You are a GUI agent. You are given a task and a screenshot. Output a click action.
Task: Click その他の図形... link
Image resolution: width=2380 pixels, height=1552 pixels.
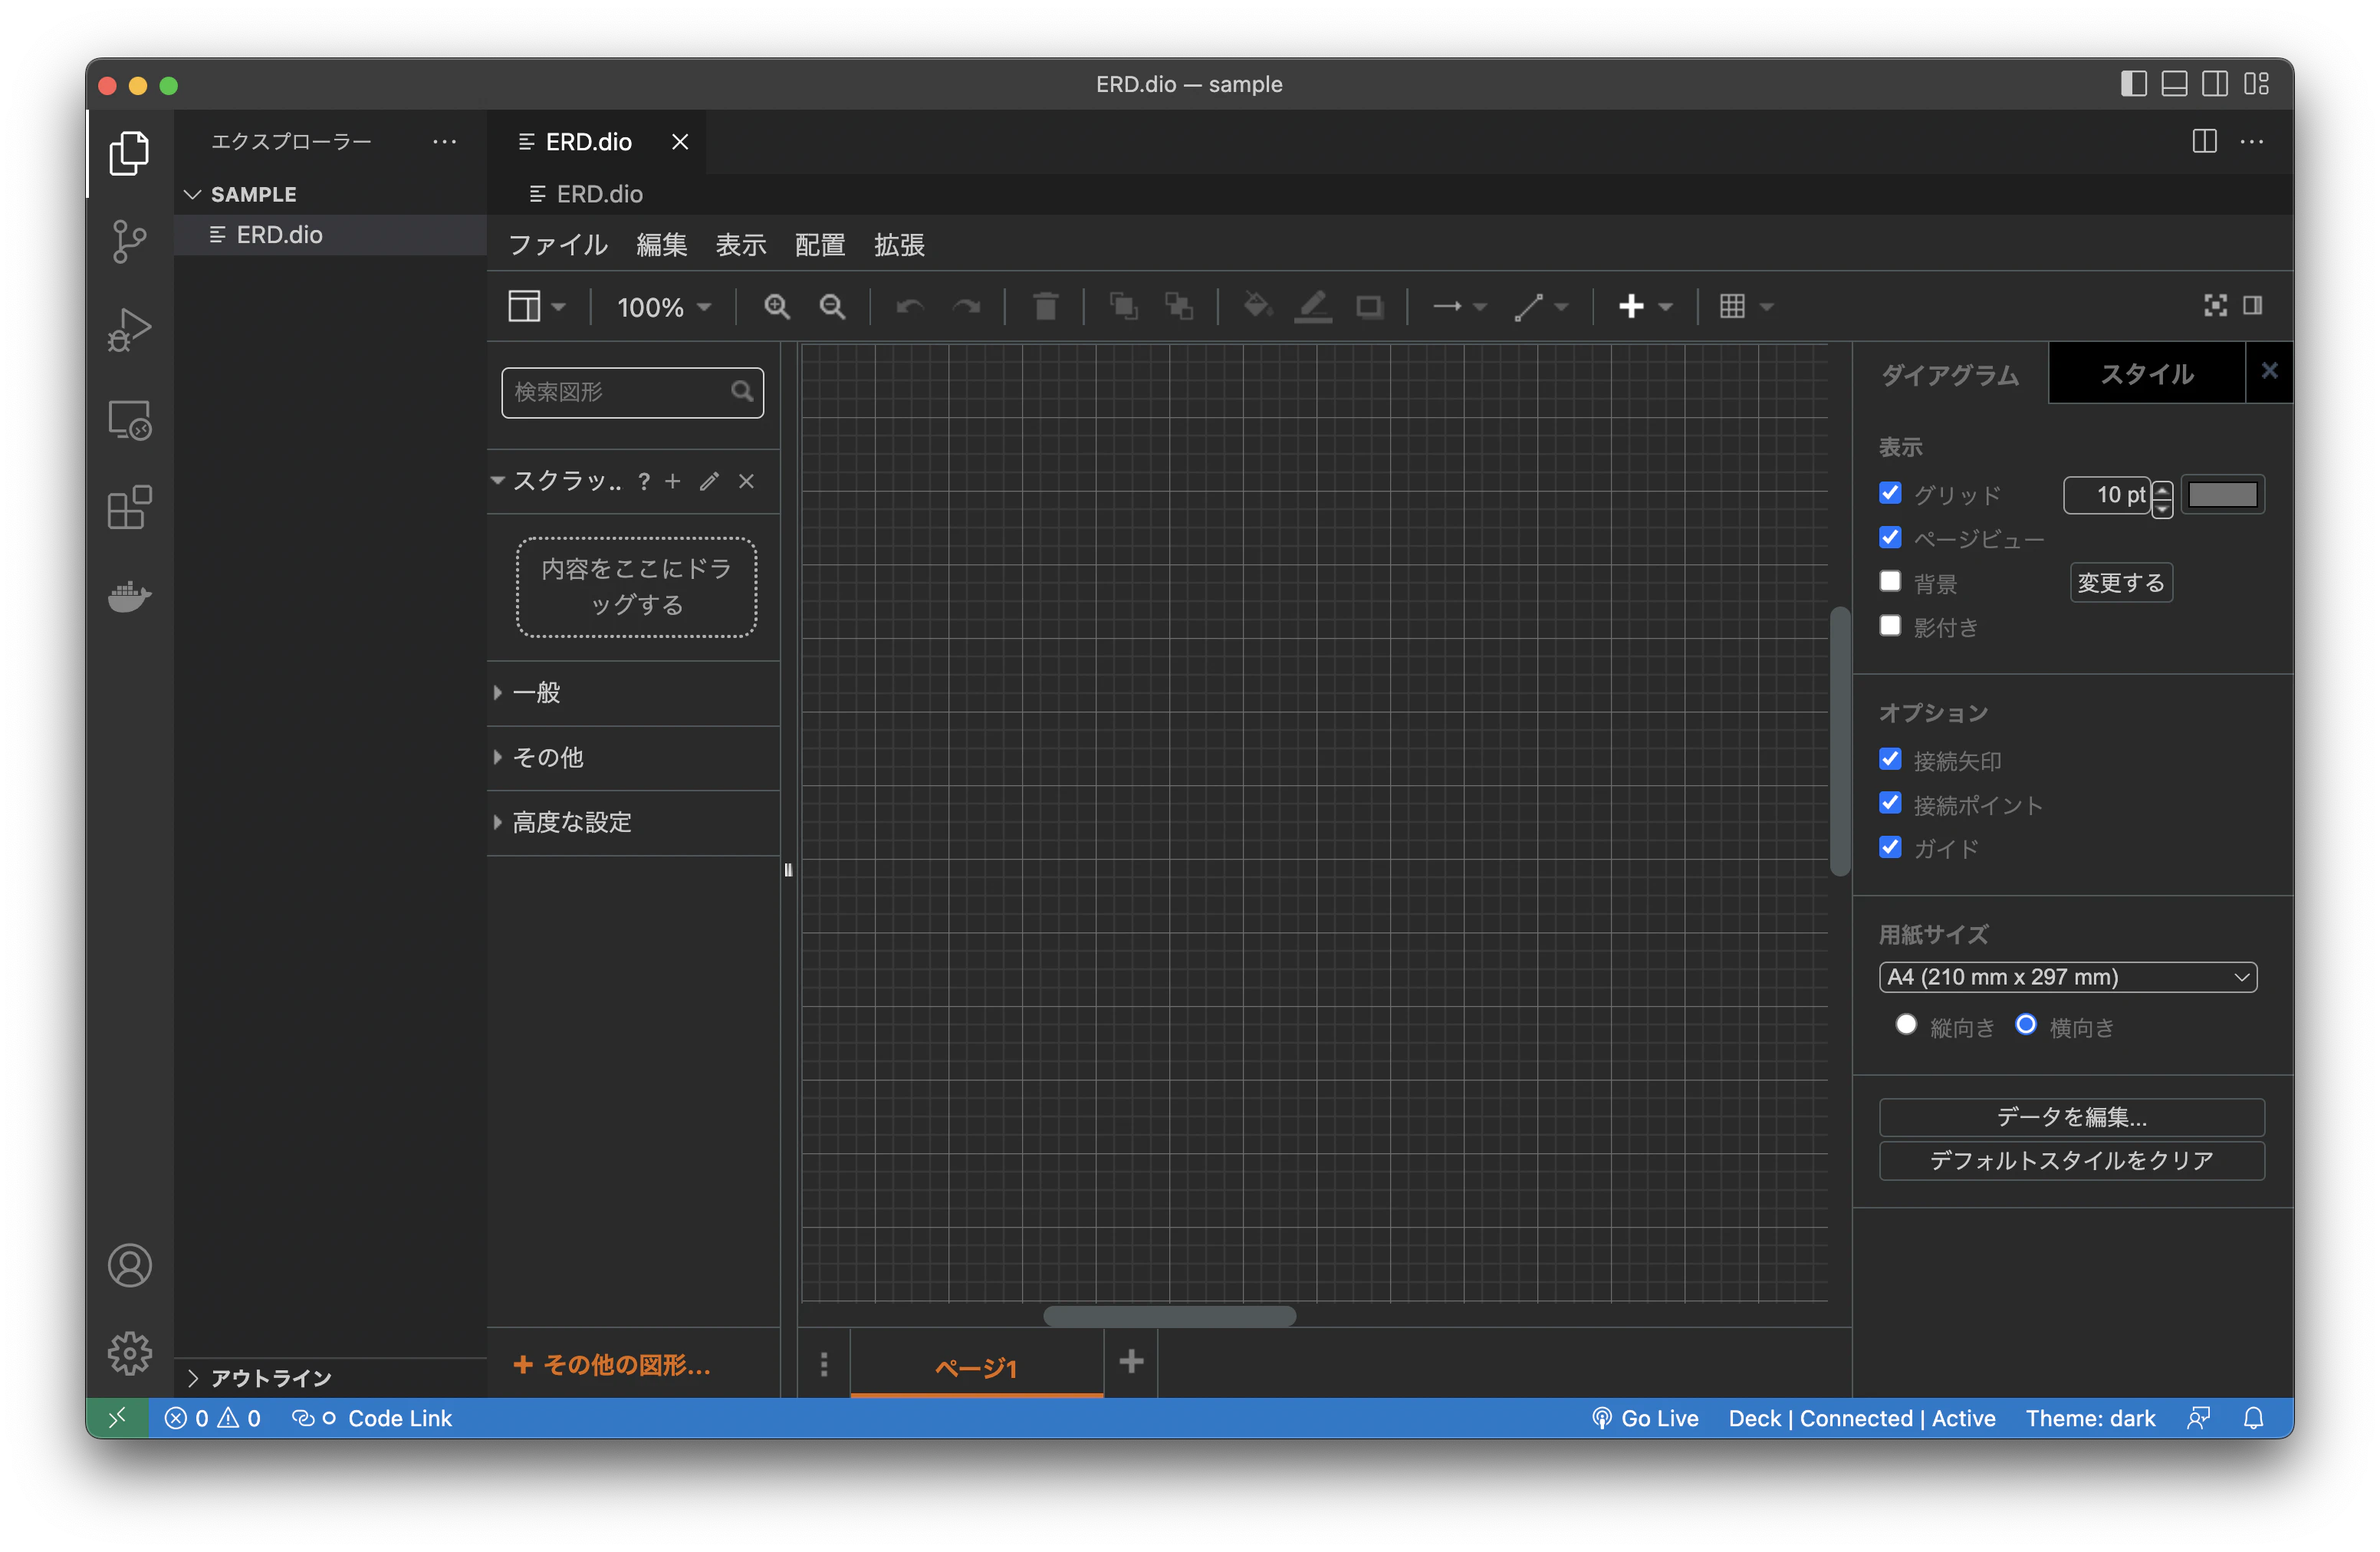coord(612,1365)
